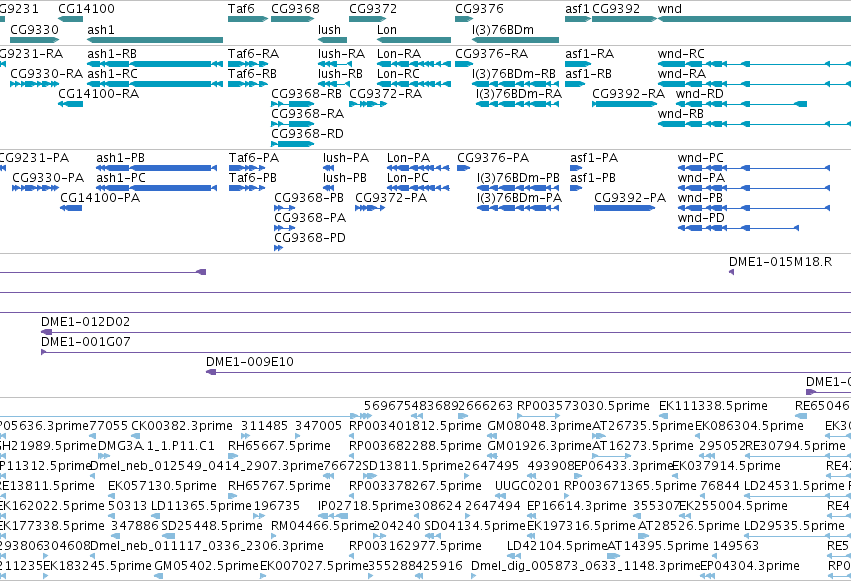Select the CG14100-RA transcript label

click(x=99, y=94)
